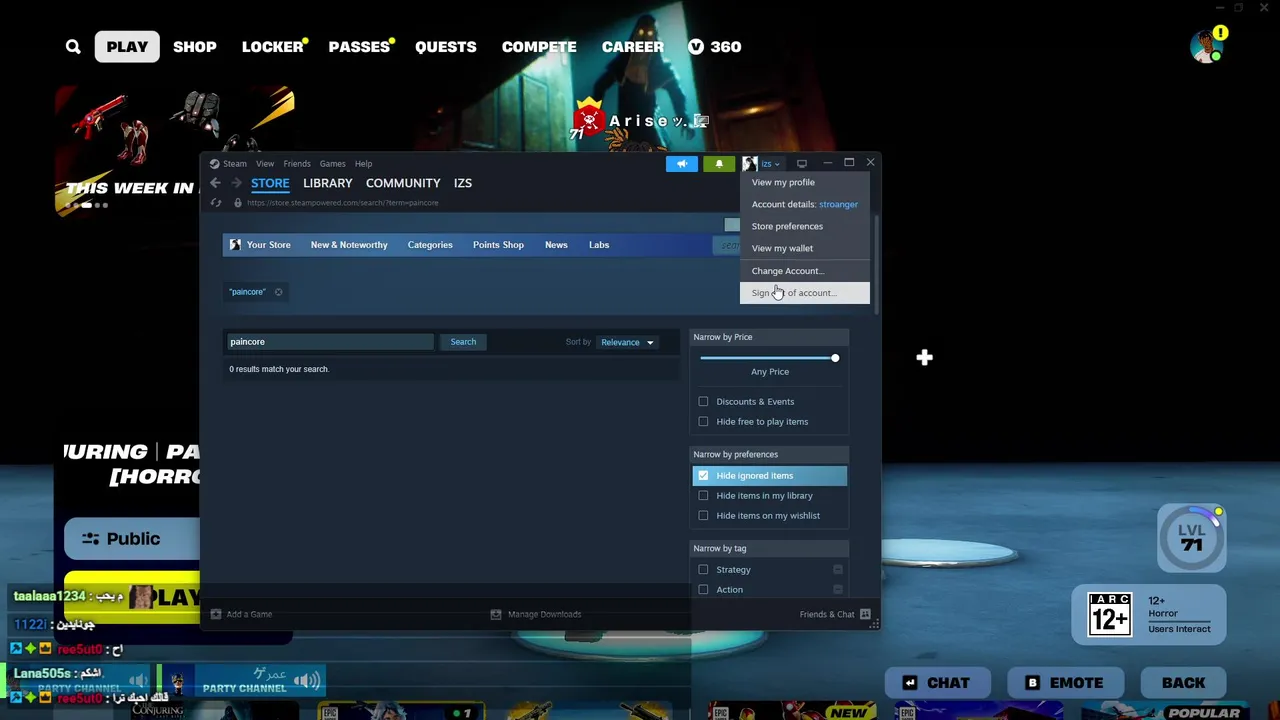Open the Steam COMMUNITY tab
This screenshot has width=1280, height=720.
point(403,183)
